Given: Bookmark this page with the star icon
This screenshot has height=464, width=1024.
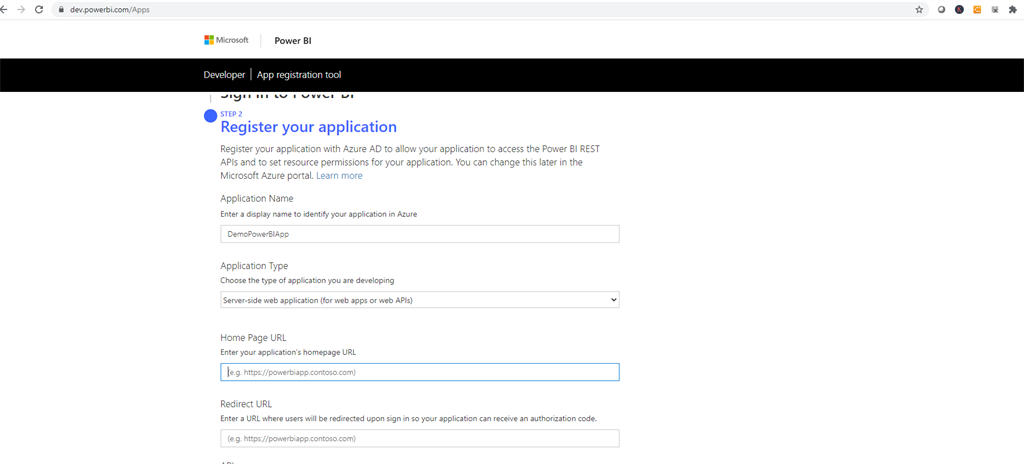Looking at the screenshot, I should point(919,9).
